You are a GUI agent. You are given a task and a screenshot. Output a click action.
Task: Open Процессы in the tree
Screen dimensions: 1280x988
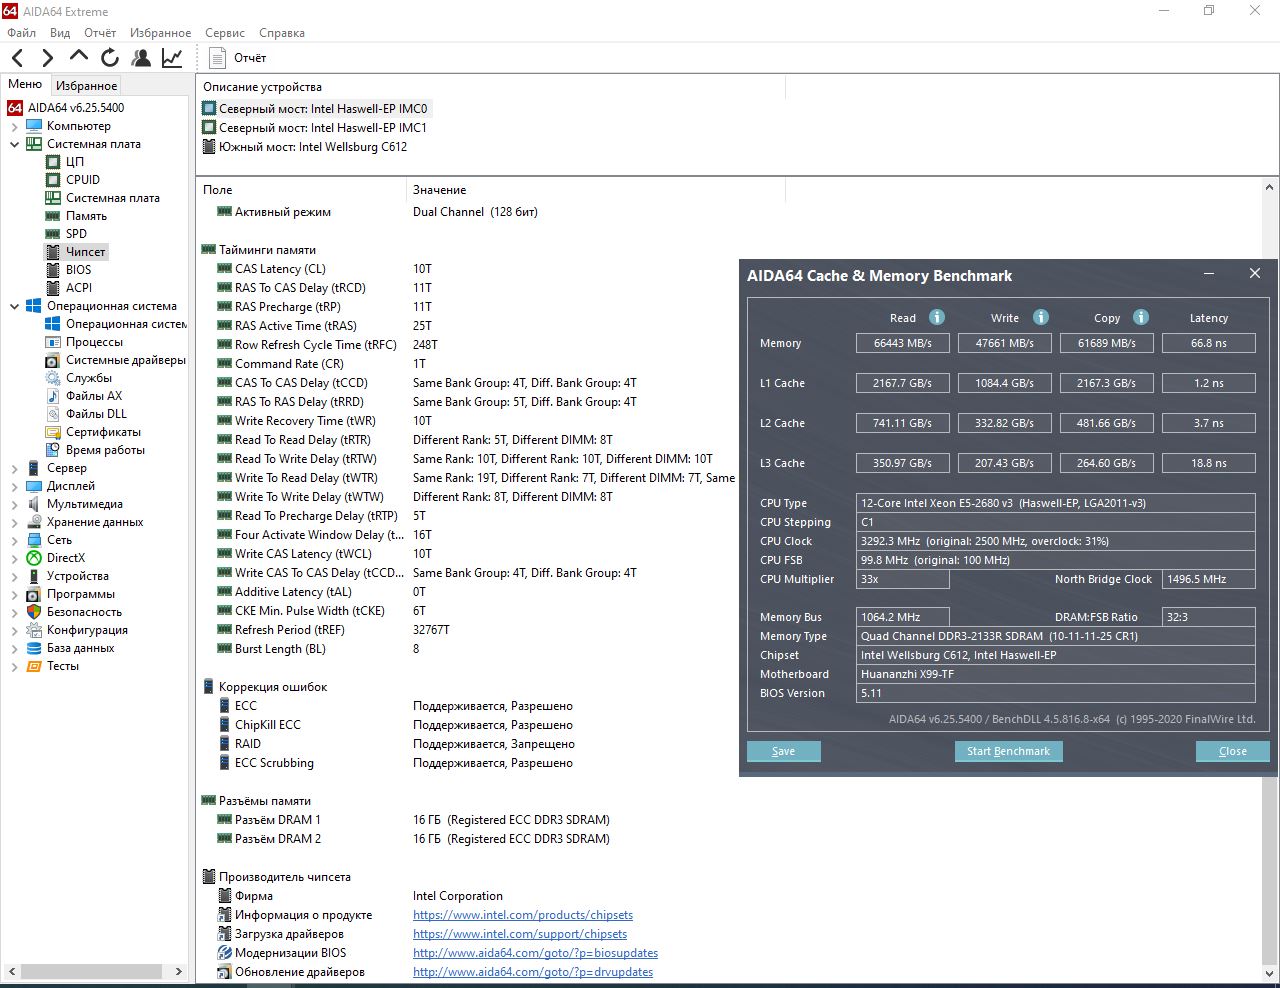[x=94, y=342]
